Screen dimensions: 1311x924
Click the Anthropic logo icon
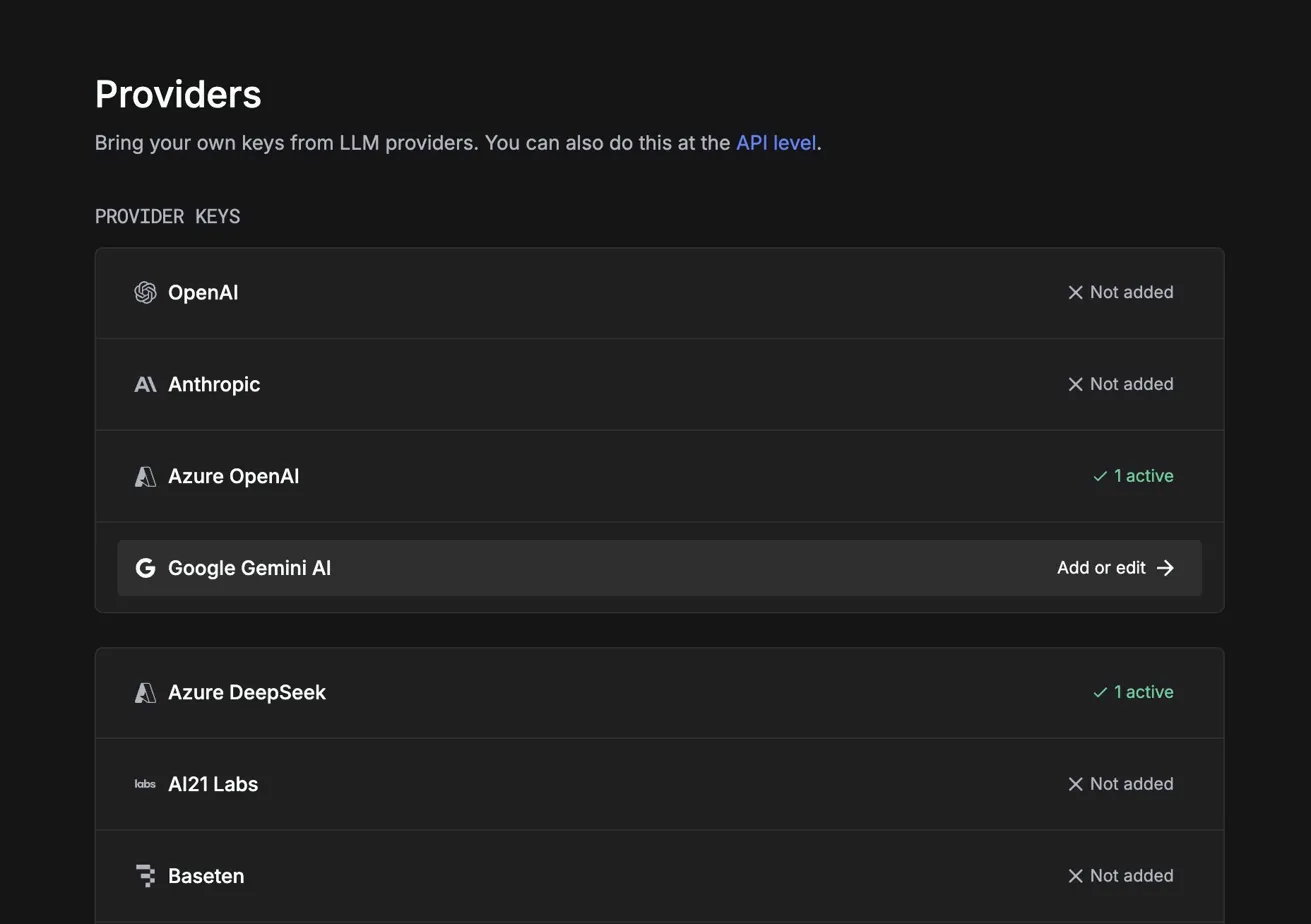coord(145,384)
